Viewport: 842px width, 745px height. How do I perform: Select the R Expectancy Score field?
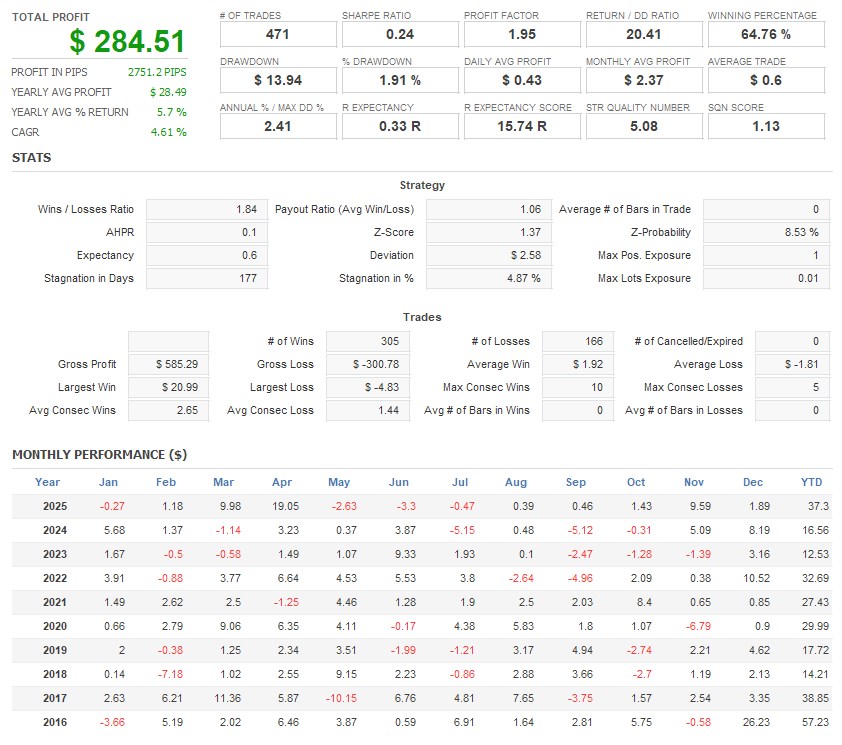[x=521, y=127]
